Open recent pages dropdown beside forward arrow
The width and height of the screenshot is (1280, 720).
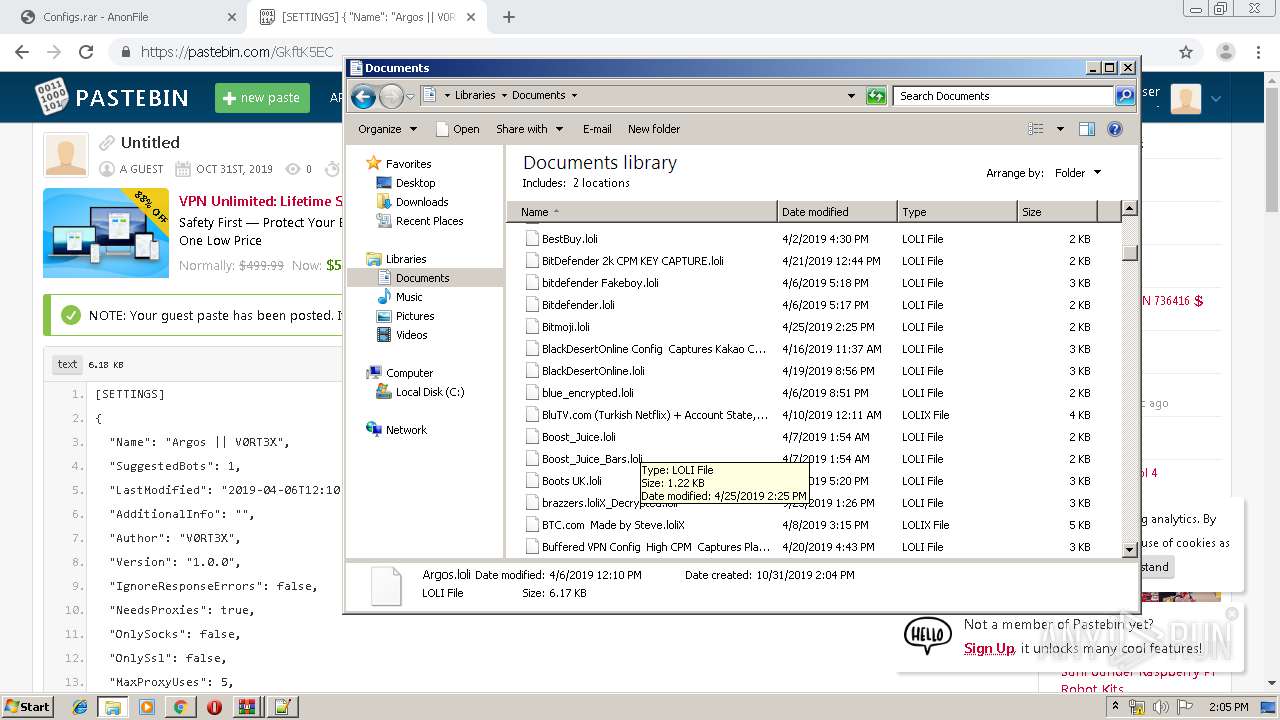click(x=410, y=97)
